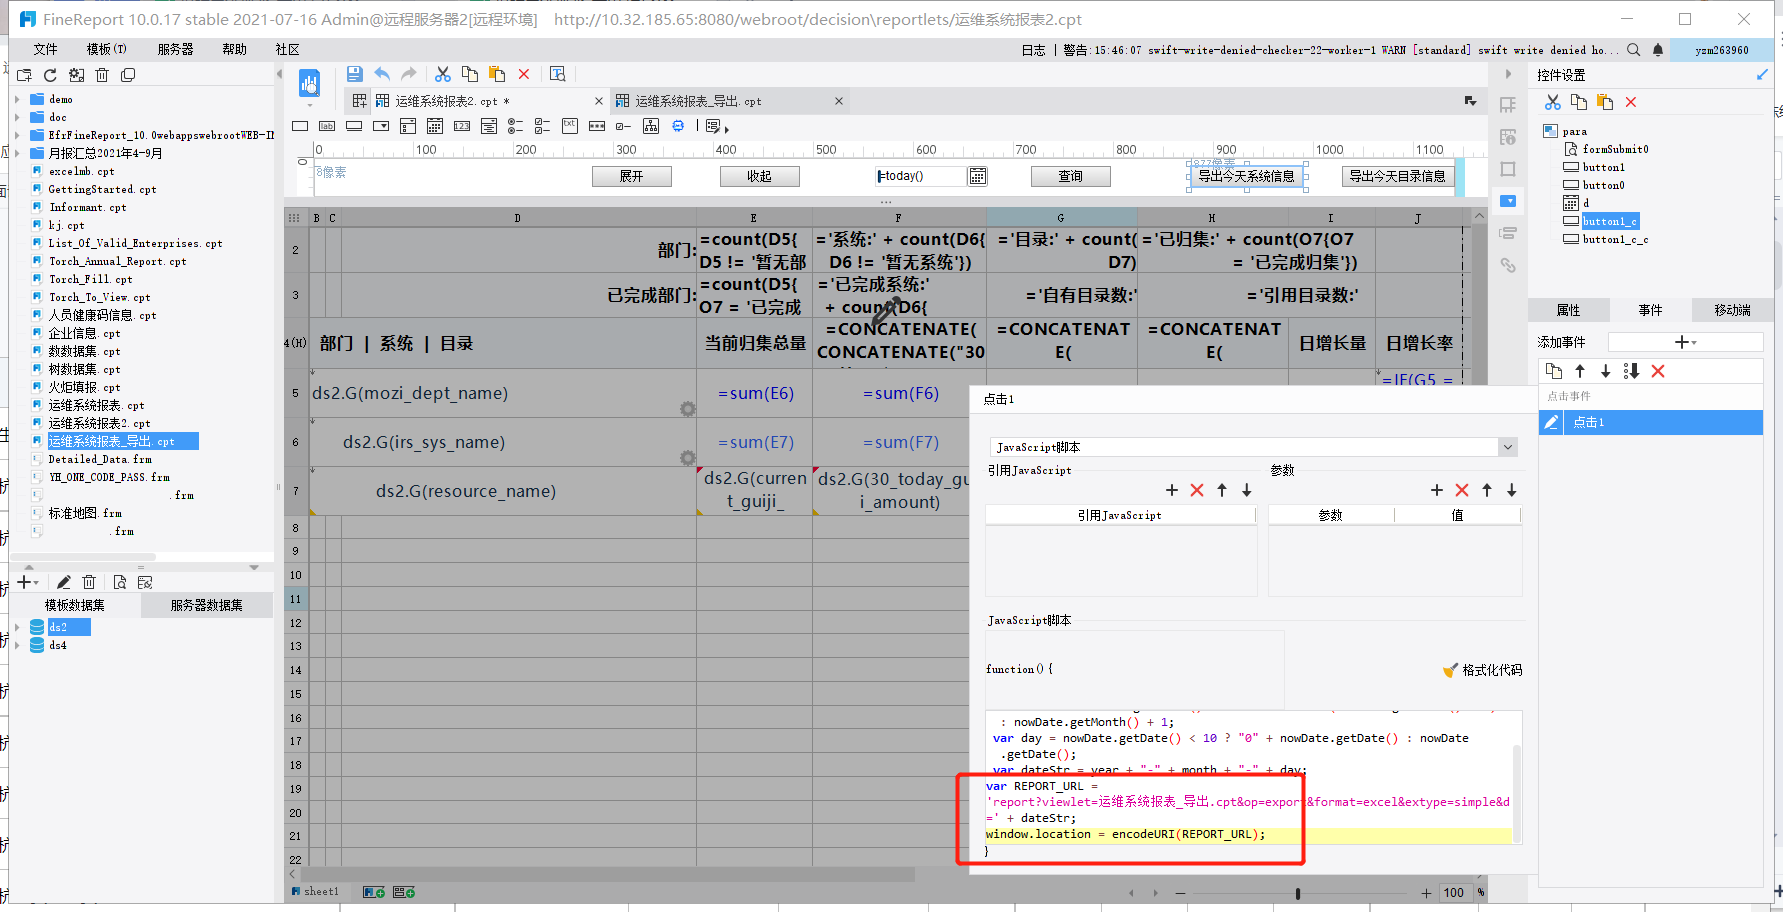Insert a radio button group widget
The image size is (1783, 912).
(516, 126)
